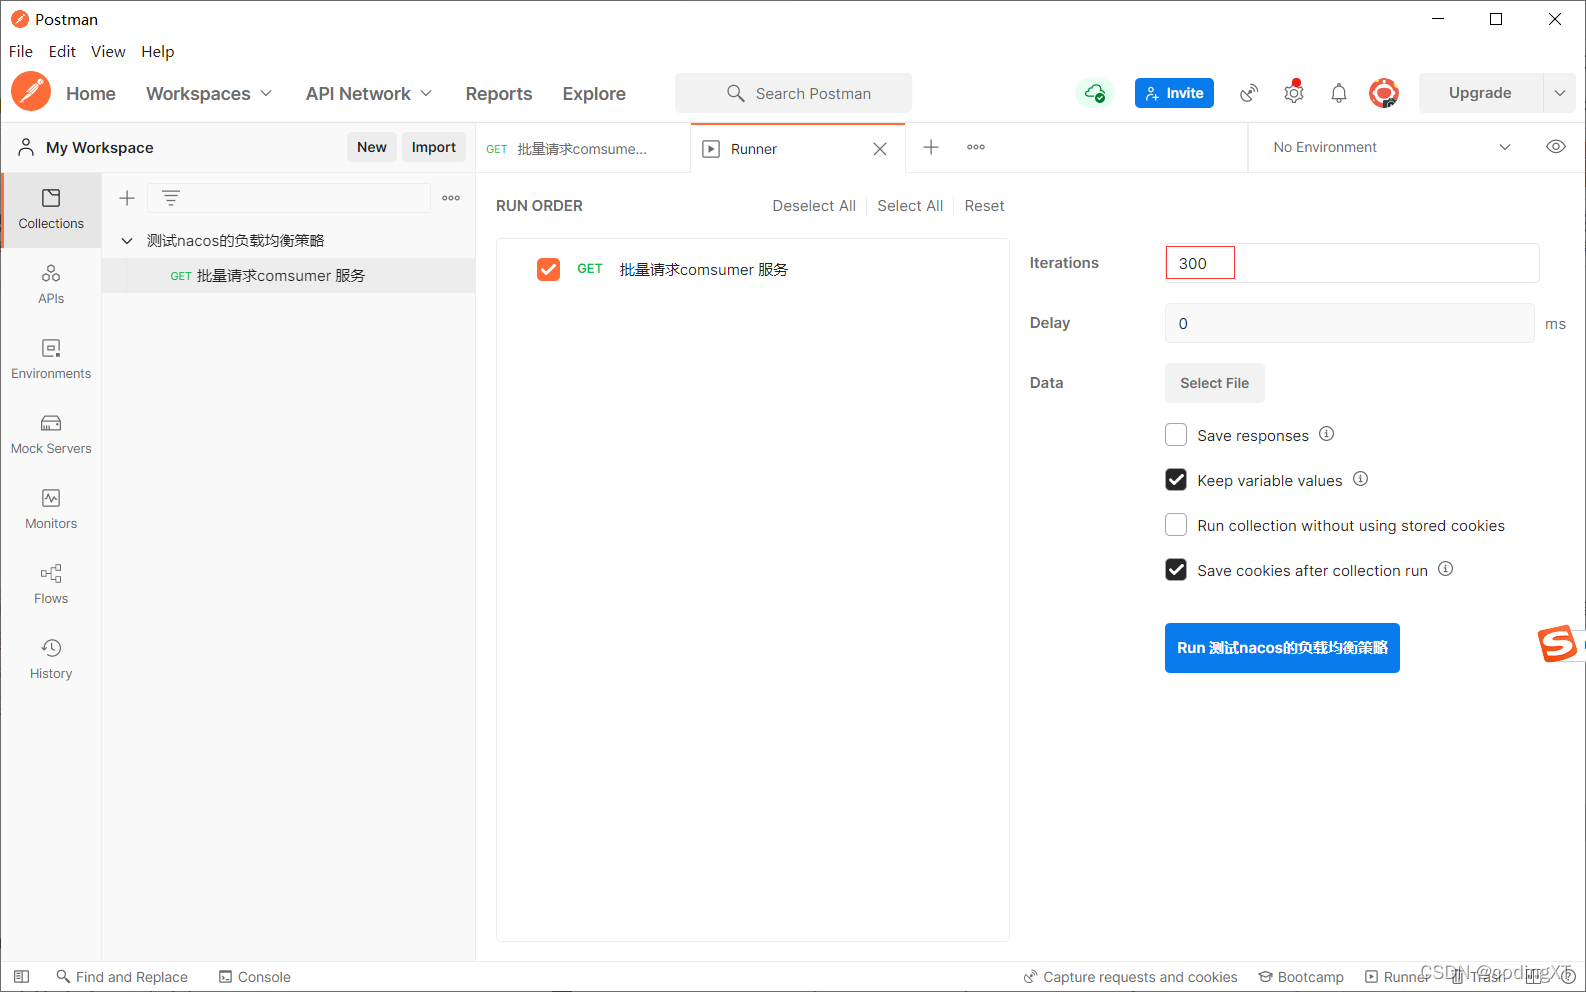The height and width of the screenshot is (992, 1586).
Task: Create a new collection with plus icon
Action: pos(127,198)
